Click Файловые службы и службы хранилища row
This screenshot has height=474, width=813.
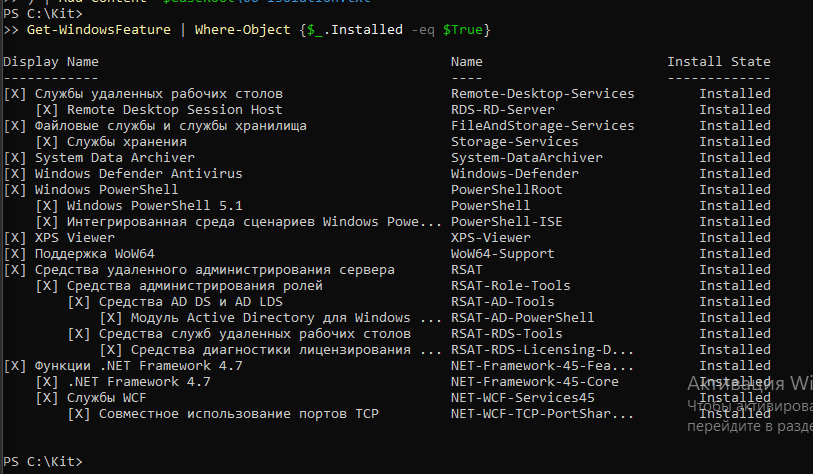387,126
